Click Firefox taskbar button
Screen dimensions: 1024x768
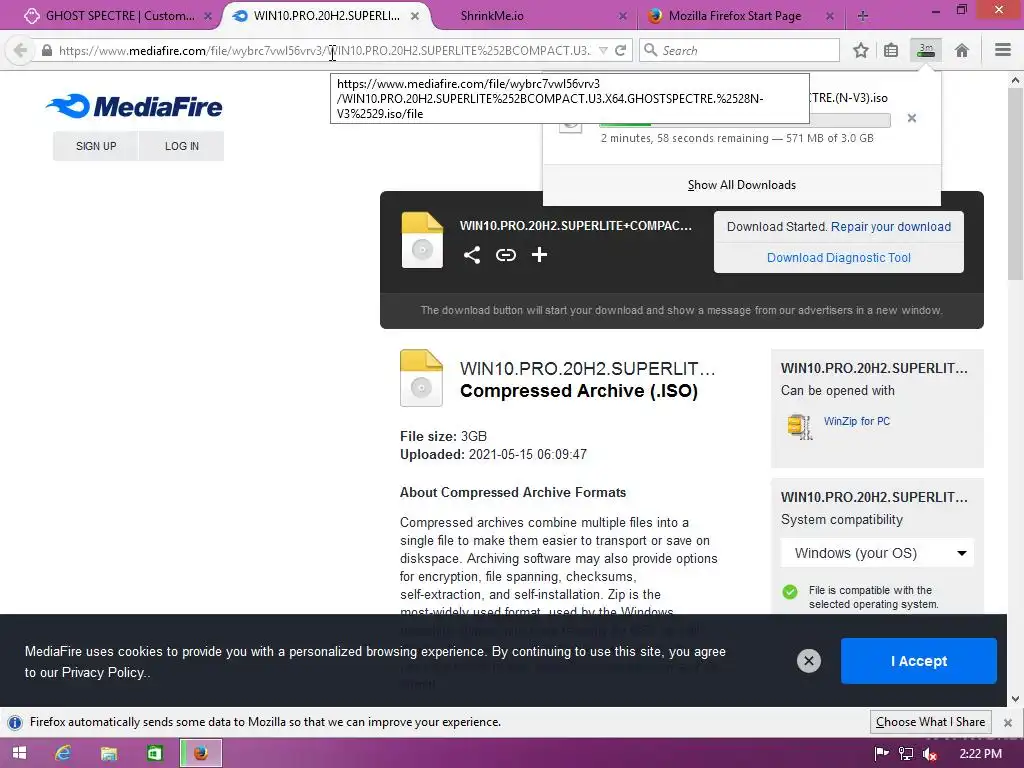(x=200, y=753)
